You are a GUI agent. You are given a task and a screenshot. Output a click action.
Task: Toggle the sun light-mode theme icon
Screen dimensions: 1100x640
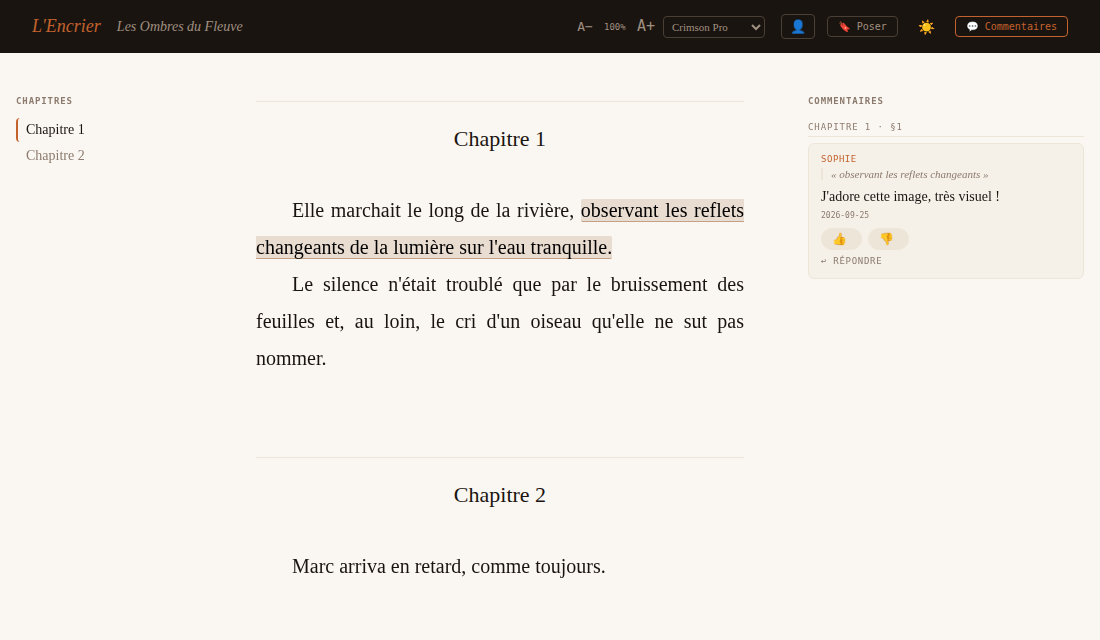(x=926, y=27)
